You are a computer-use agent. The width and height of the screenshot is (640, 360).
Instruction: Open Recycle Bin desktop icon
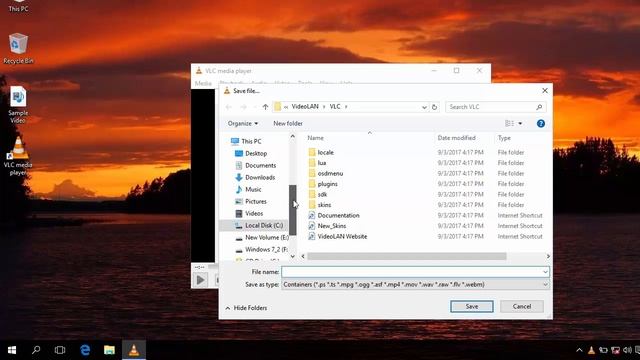(18, 48)
